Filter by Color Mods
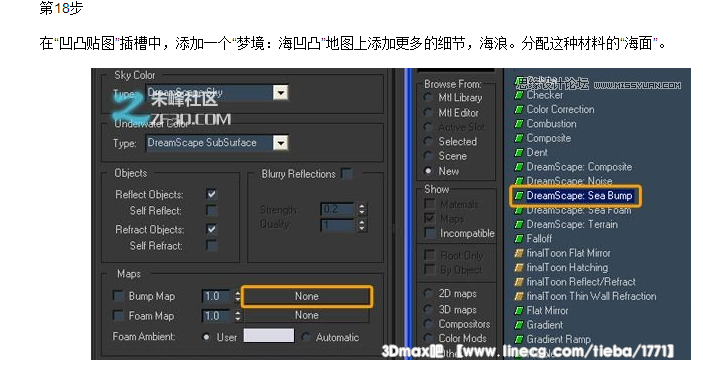The image size is (703, 368). coord(428,338)
